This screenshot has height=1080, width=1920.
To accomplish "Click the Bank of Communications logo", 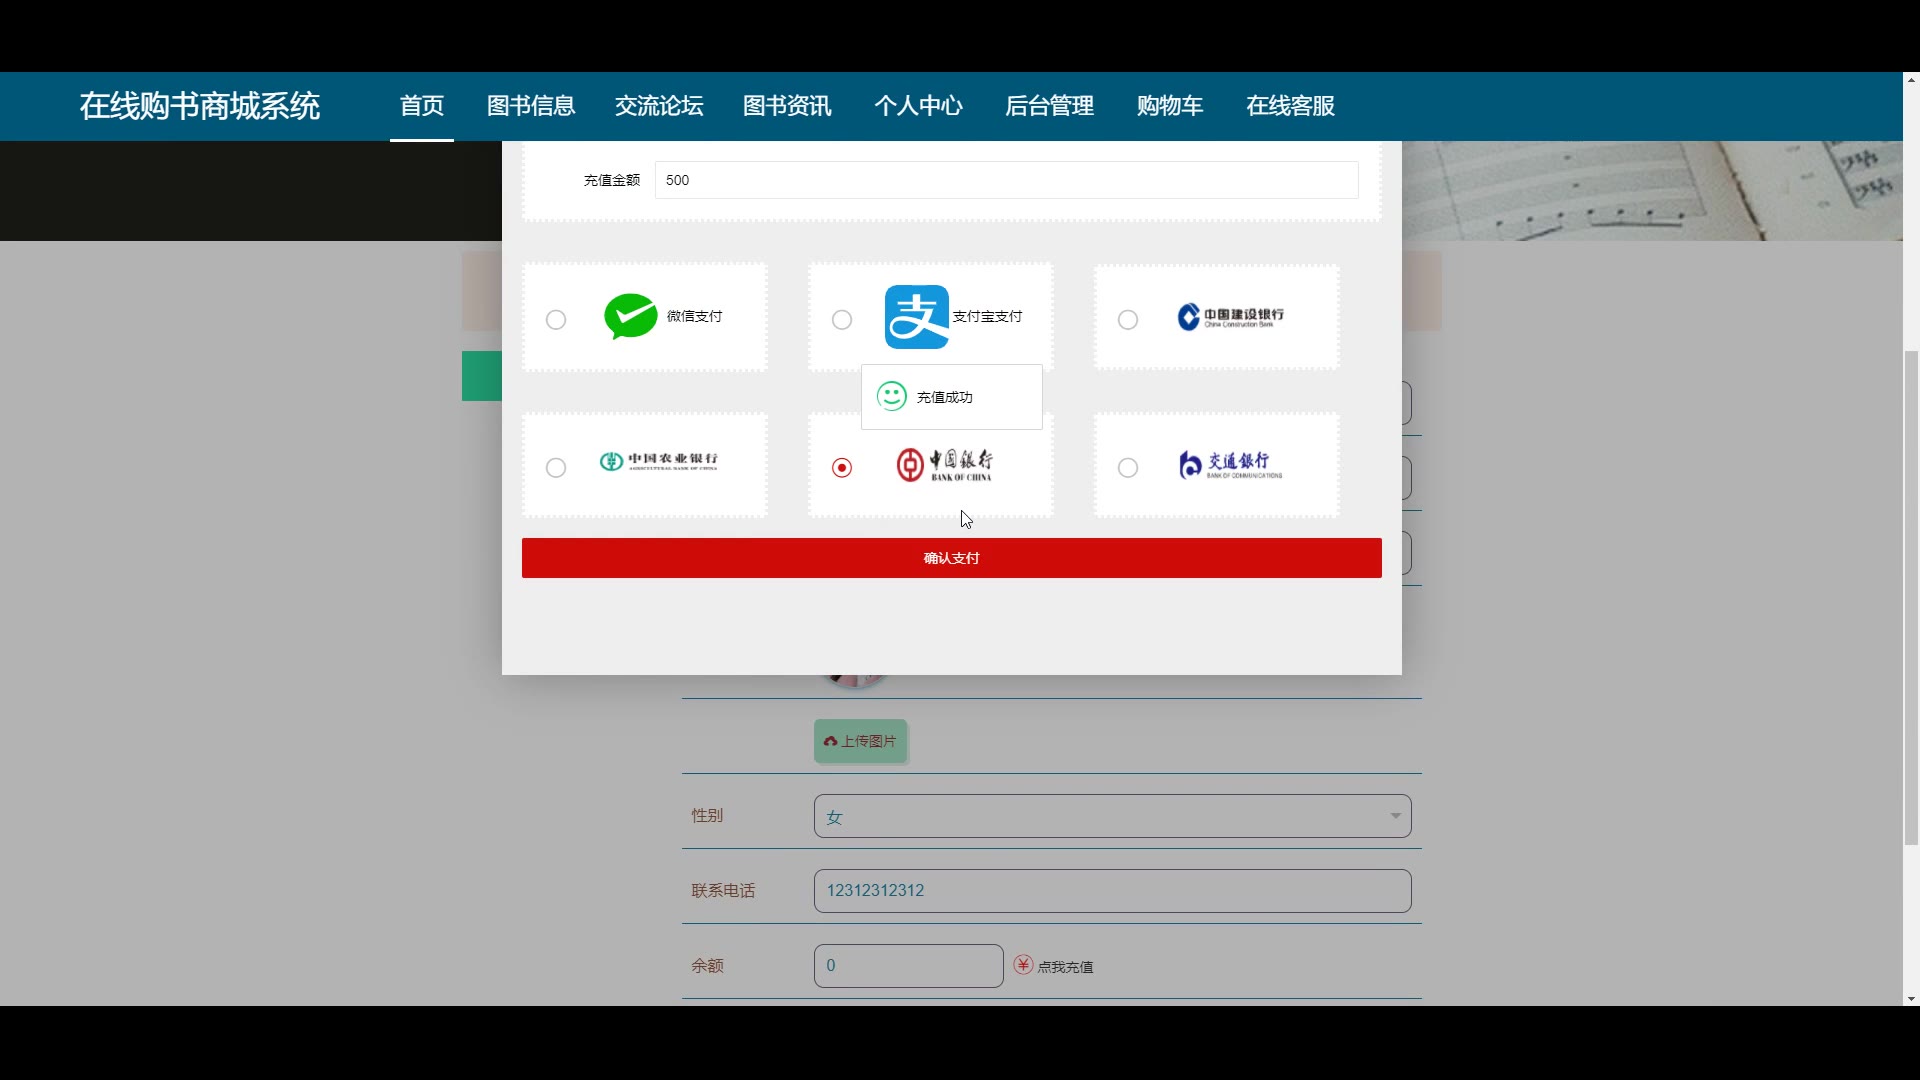I will coord(1230,465).
